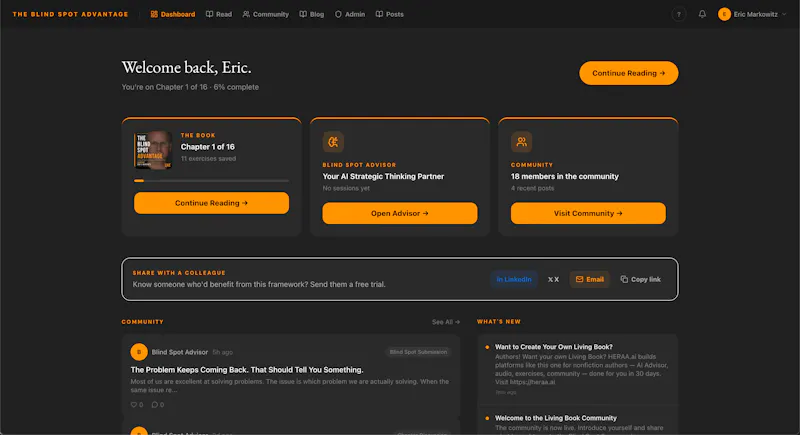The height and width of the screenshot is (435, 800).
Task: Open the Admin nav item
Action: tap(350, 14)
